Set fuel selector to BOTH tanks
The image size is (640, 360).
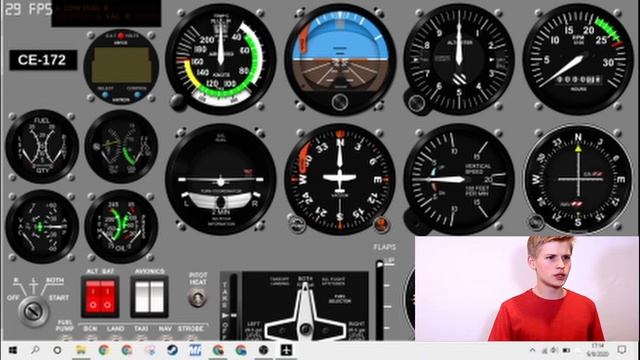click(x=305, y=279)
